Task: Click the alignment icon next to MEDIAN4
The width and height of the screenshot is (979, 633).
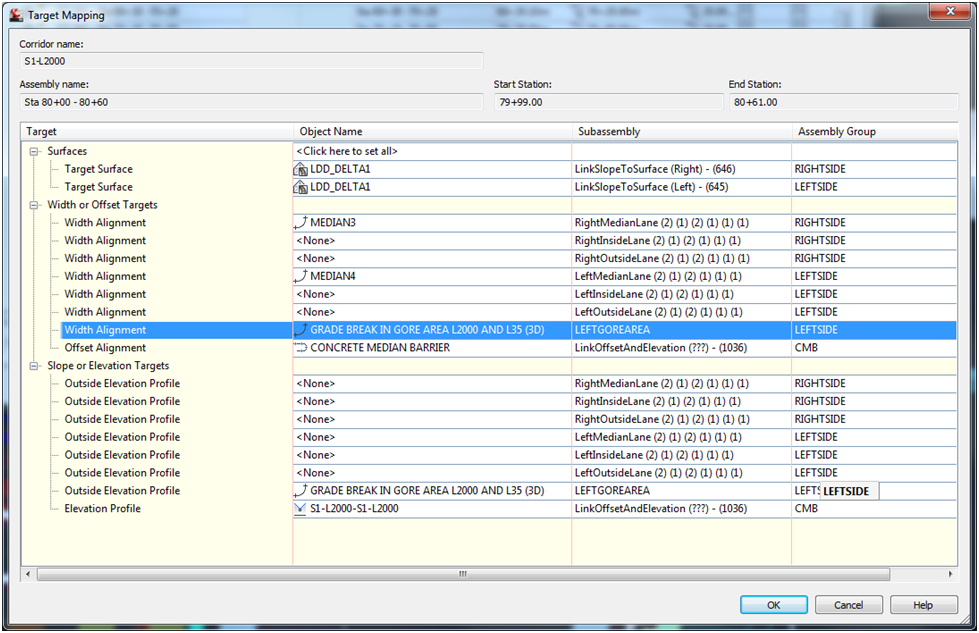Action: point(301,276)
